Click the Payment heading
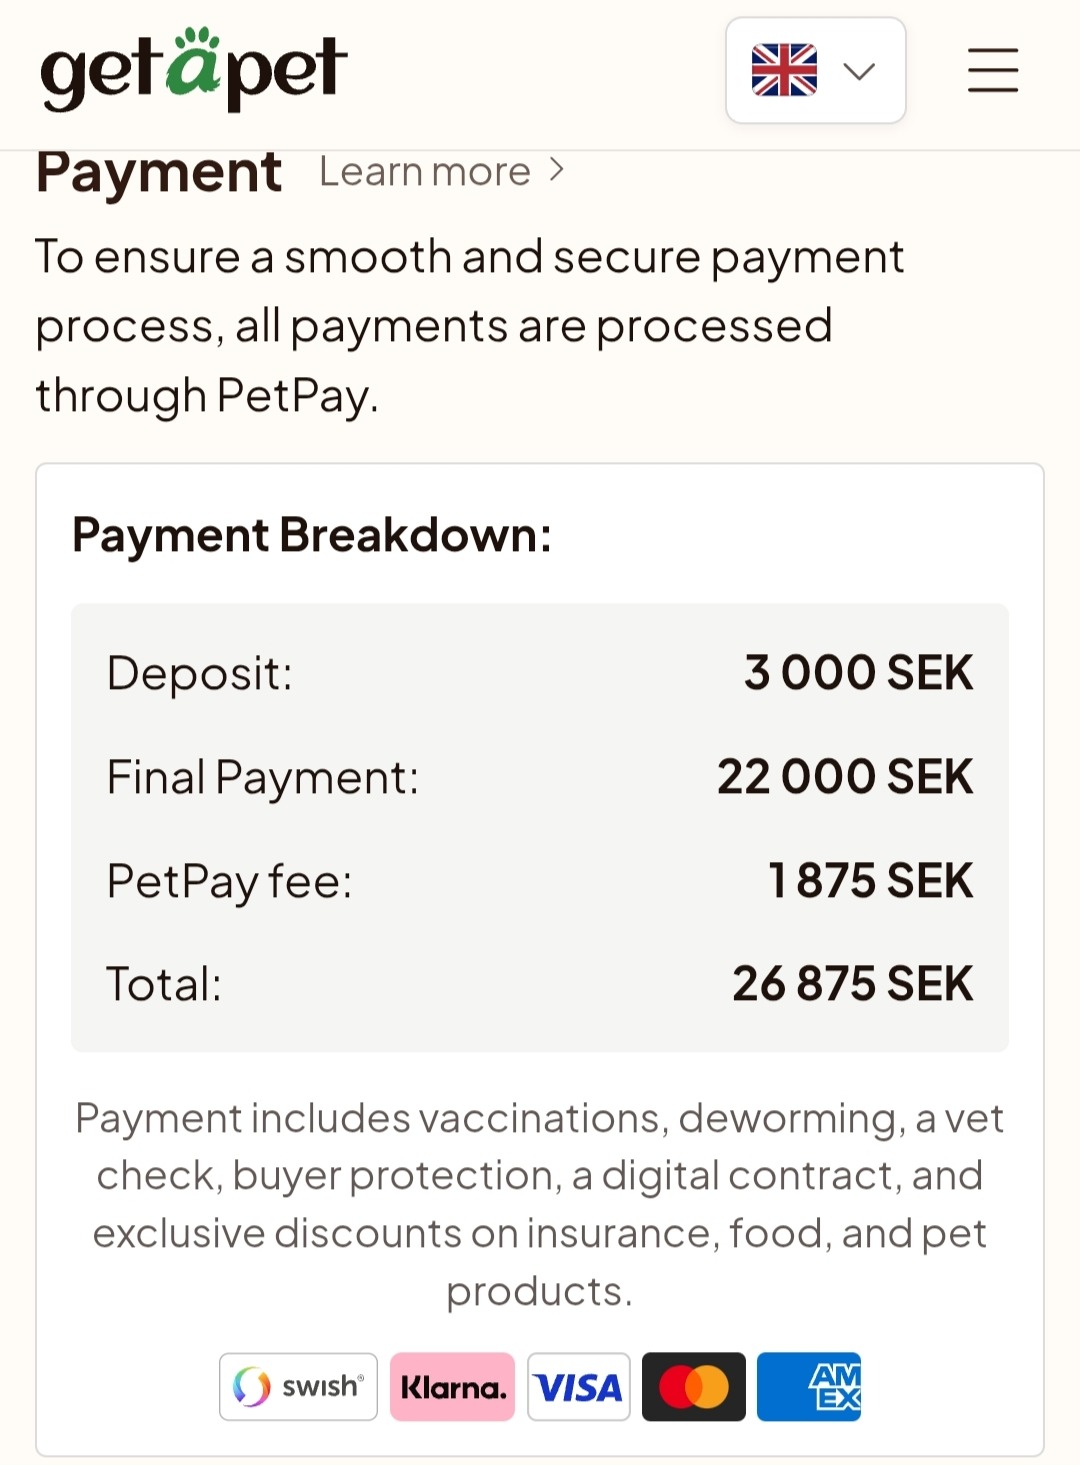This screenshot has width=1080, height=1465. pyautogui.click(x=159, y=172)
